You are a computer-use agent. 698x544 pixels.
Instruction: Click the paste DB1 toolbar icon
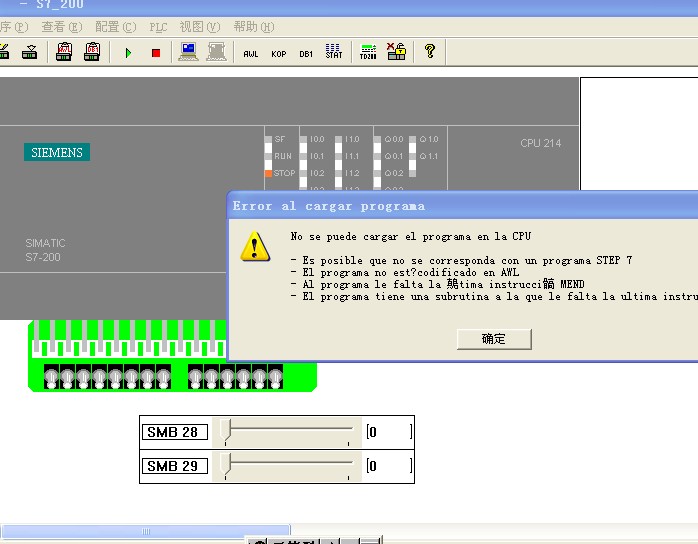92,52
